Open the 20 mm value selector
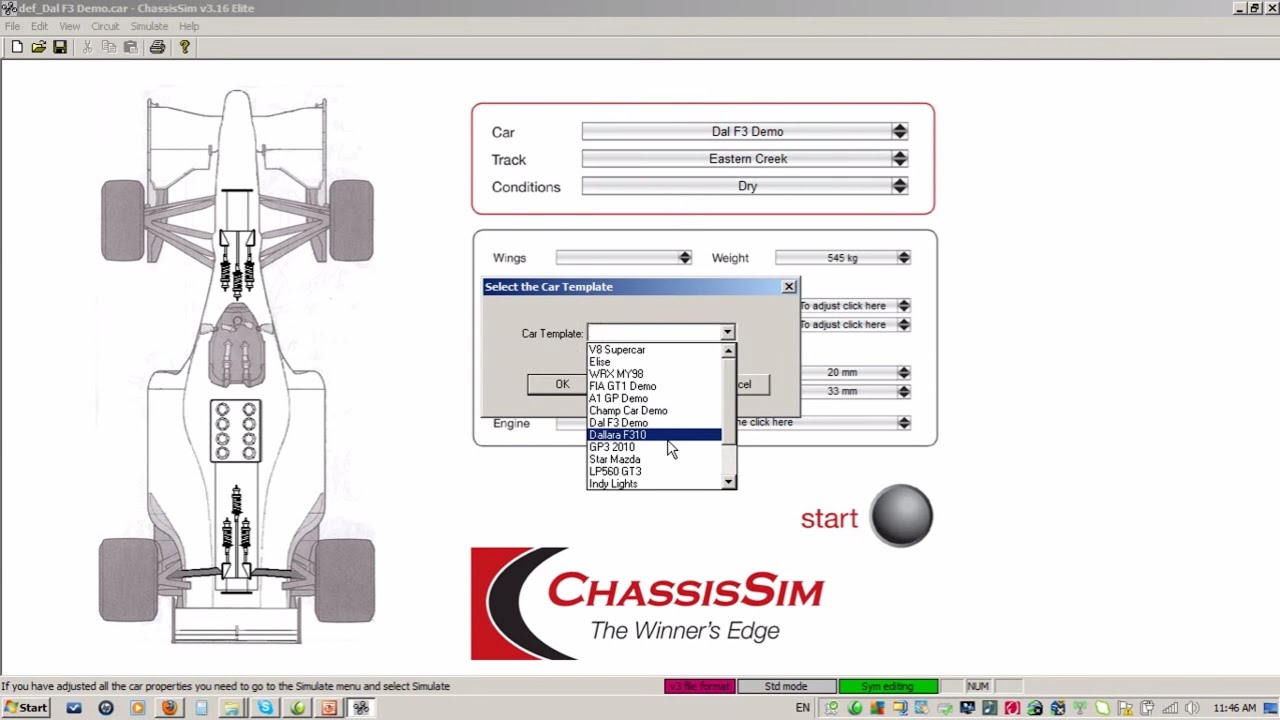1280x720 pixels. (x=855, y=372)
